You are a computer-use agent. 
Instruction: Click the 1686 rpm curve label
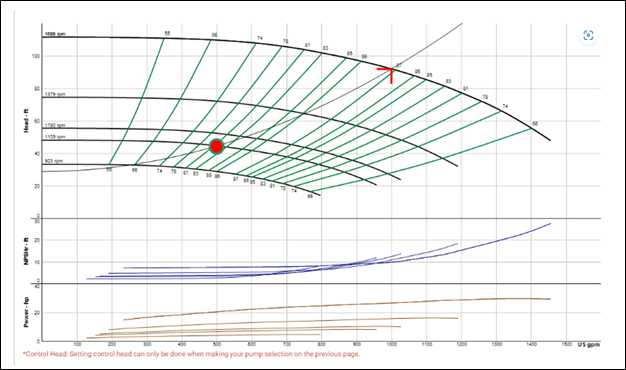(x=55, y=34)
